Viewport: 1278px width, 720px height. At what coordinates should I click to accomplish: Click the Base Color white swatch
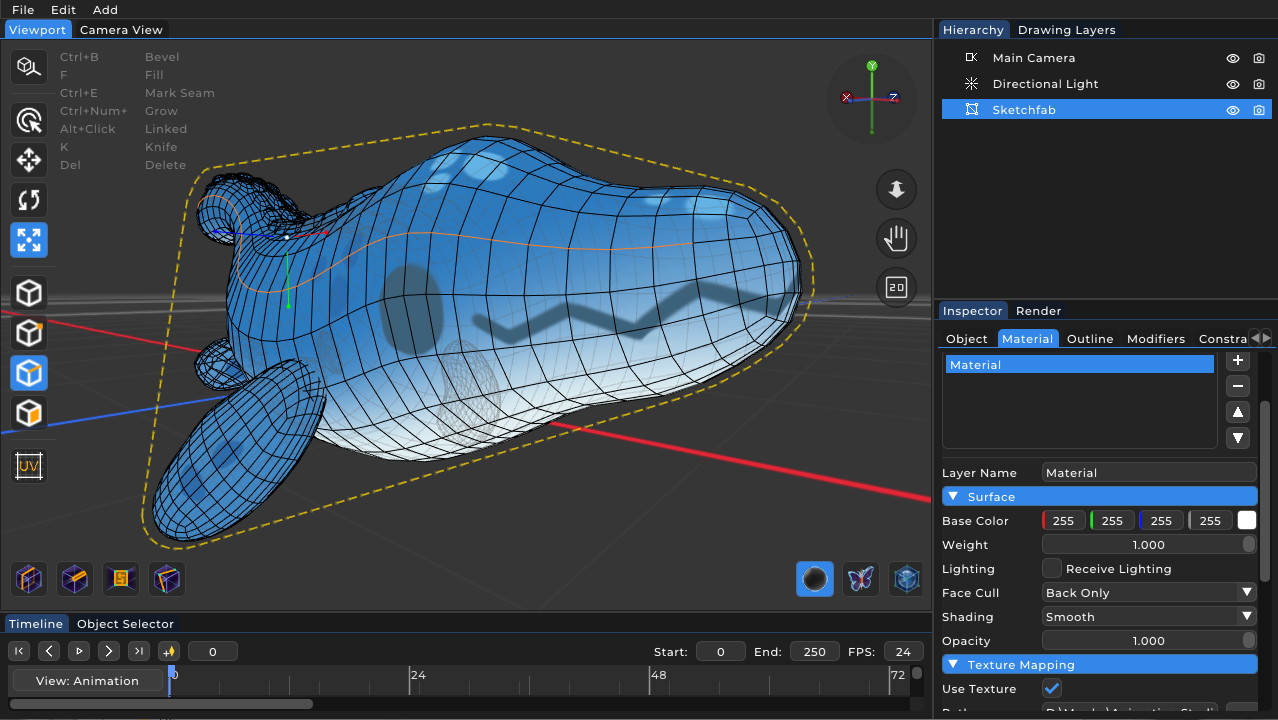(x=1246, y=520)
